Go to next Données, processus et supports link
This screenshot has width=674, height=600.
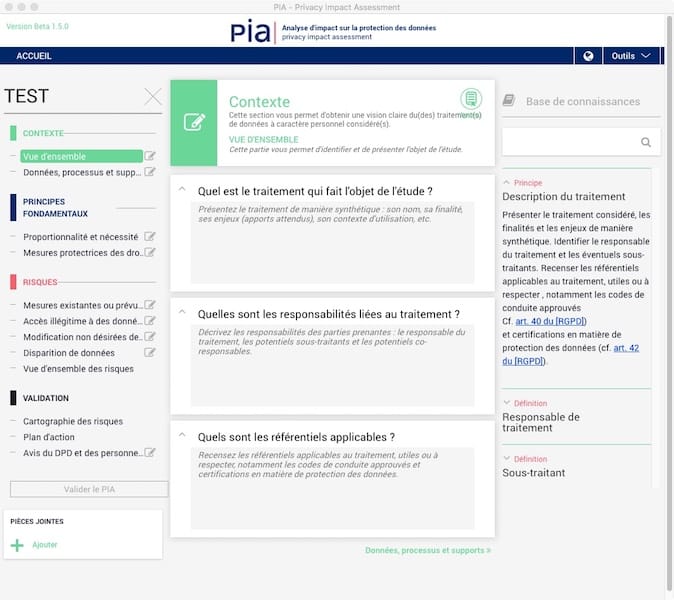[x=428, y=550]
